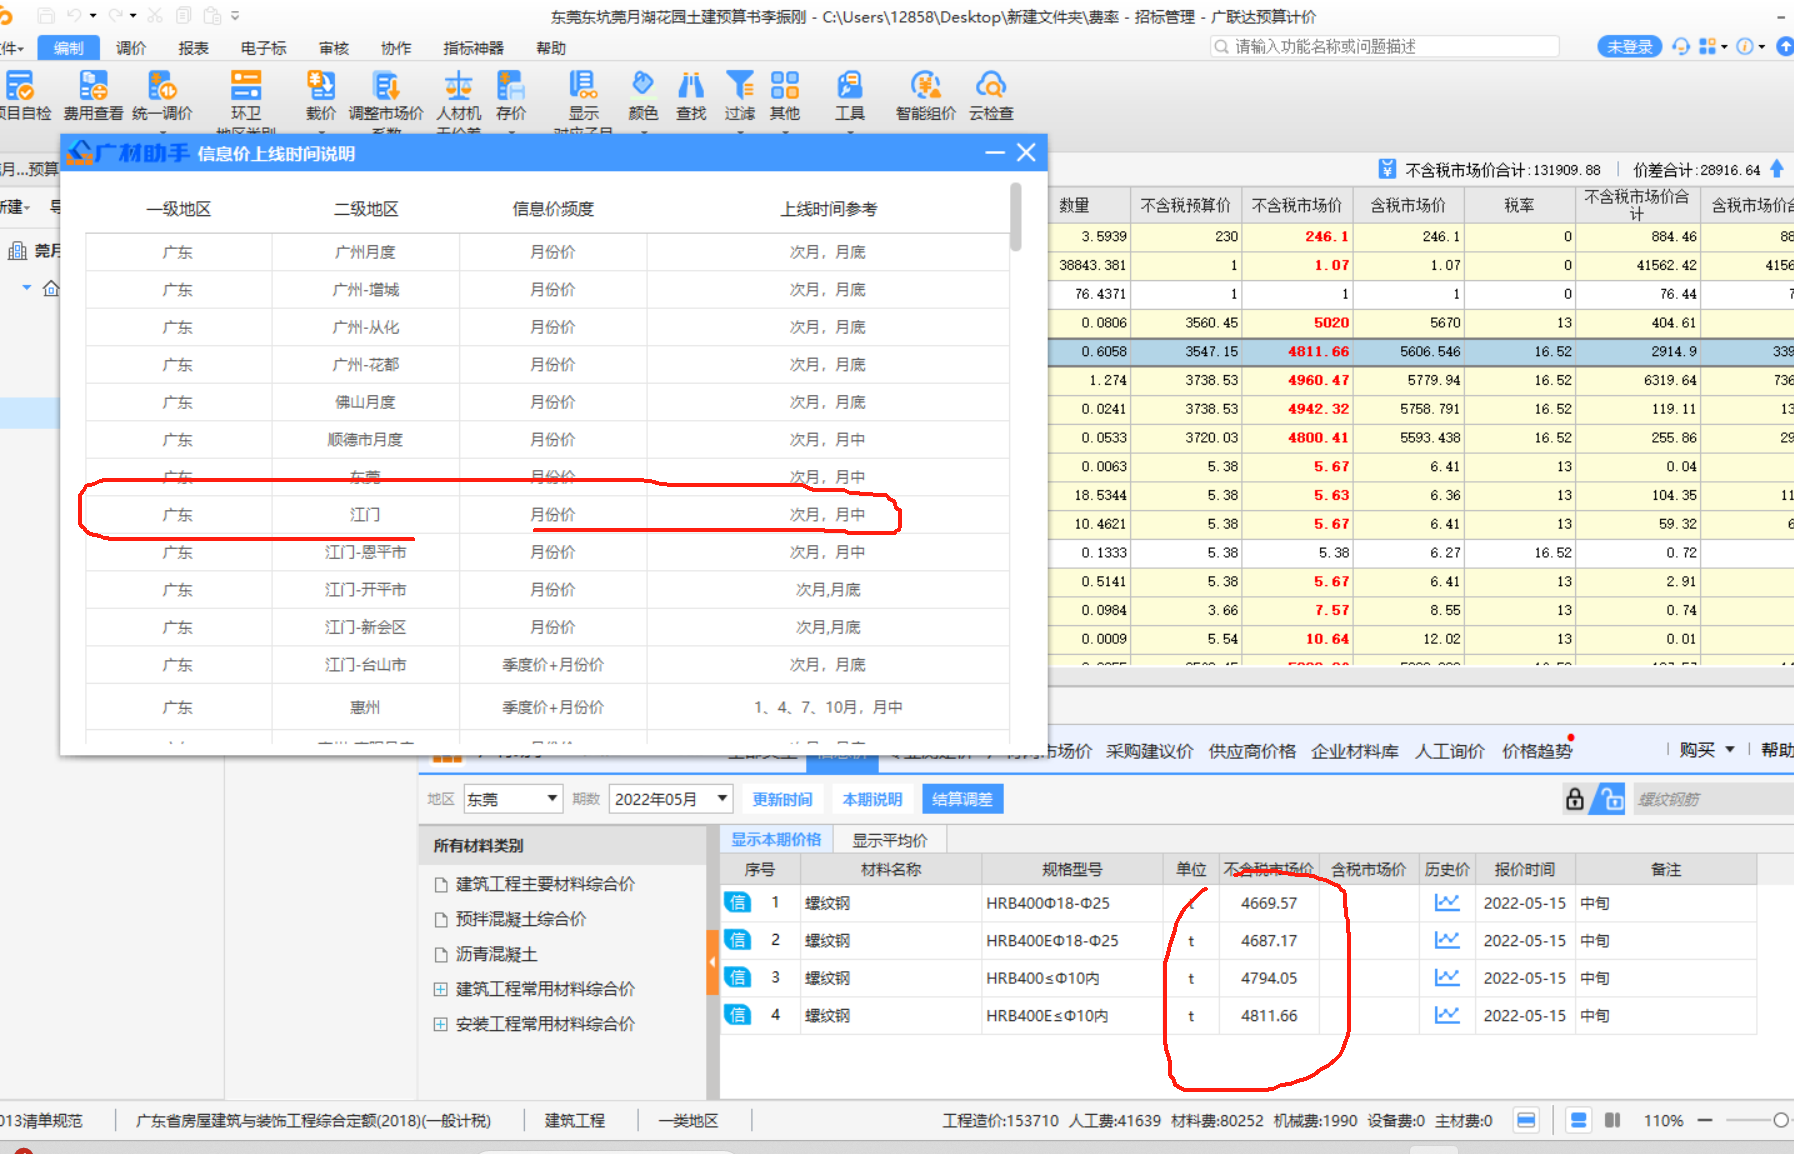Collapse the tree node arrow beside home icon
Viewport: 1794px width, 1154px height.
27,288
